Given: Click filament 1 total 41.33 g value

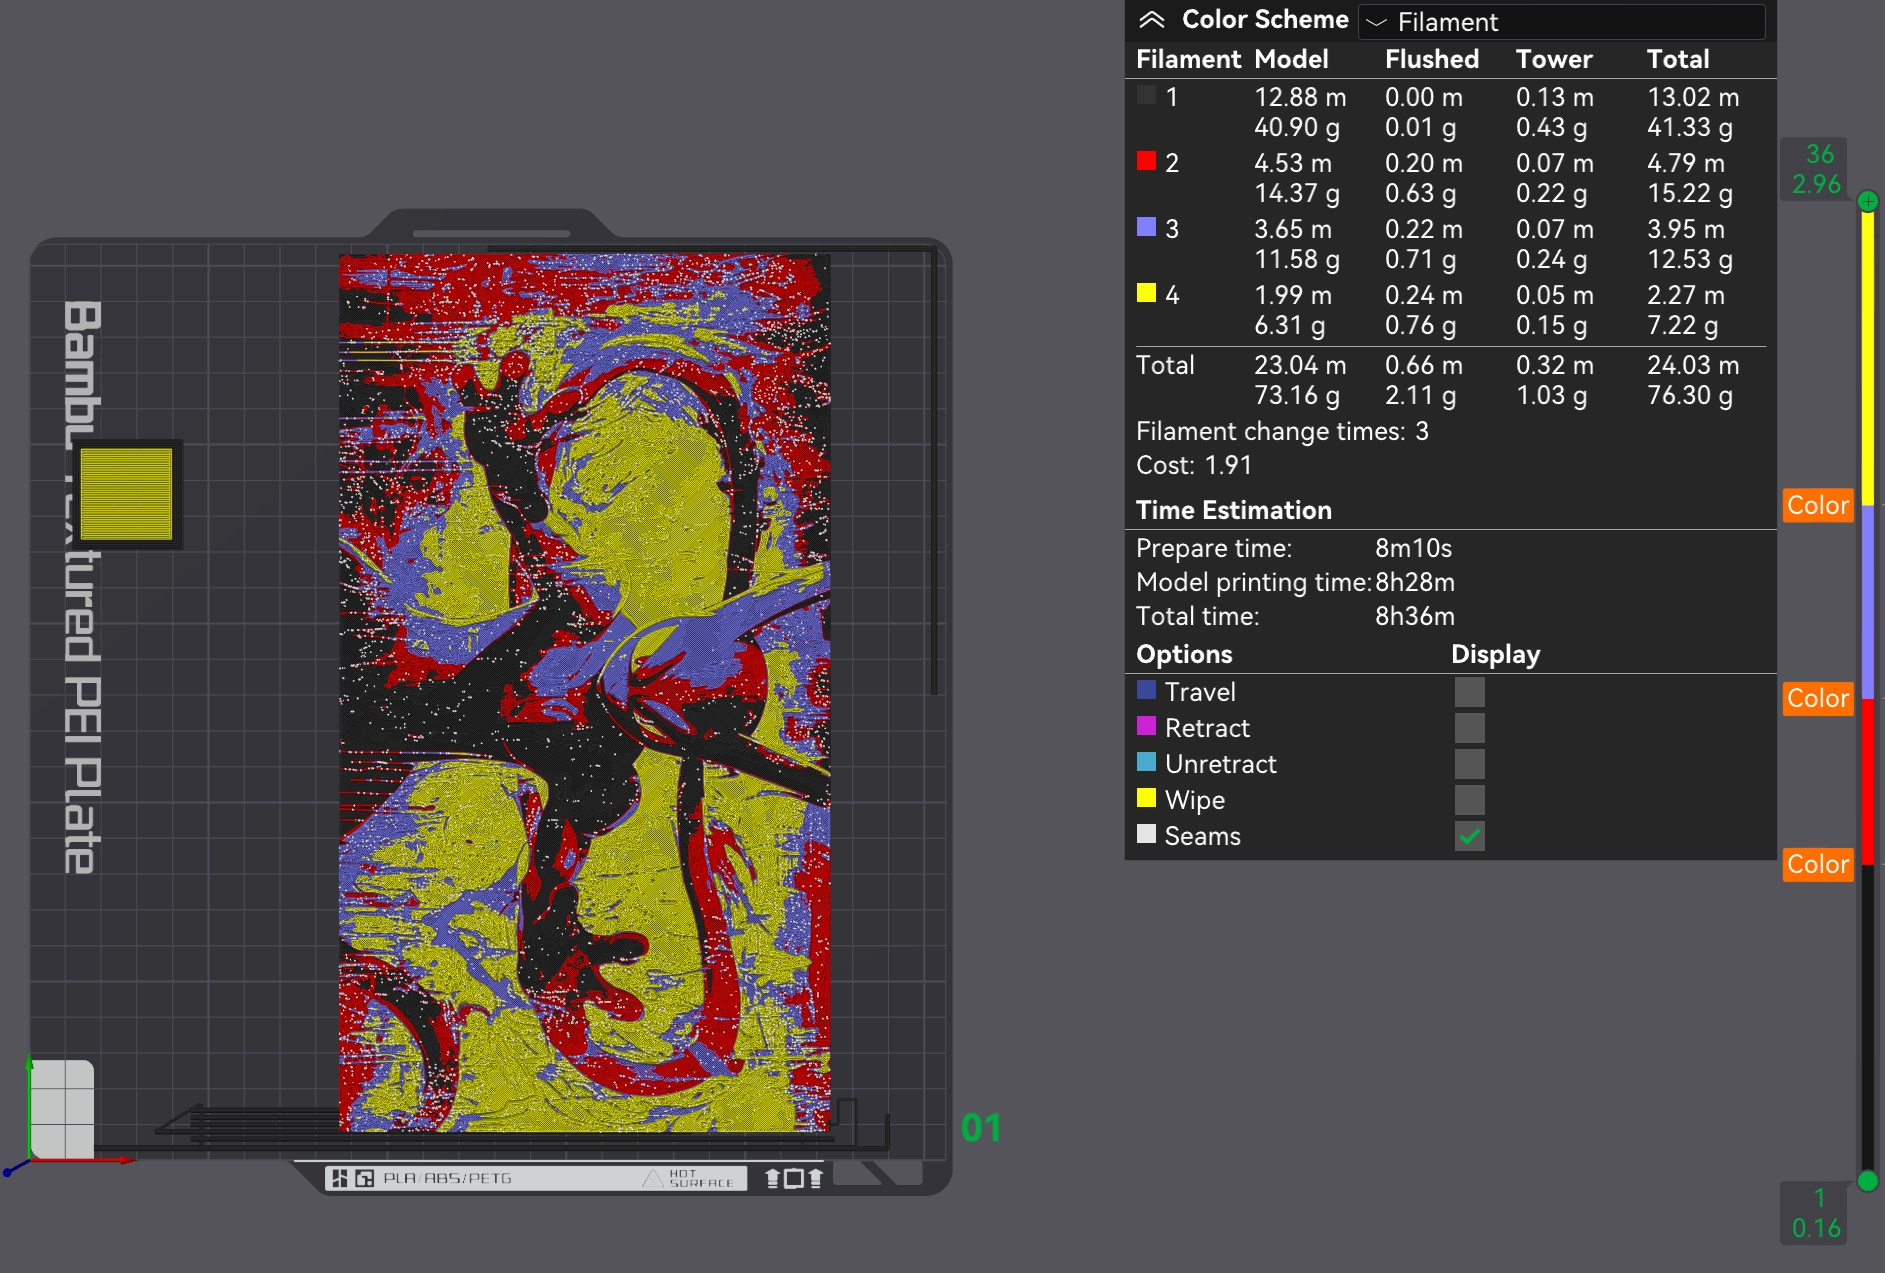Looking at the screenshot, I should click(x=1690, y=127).
